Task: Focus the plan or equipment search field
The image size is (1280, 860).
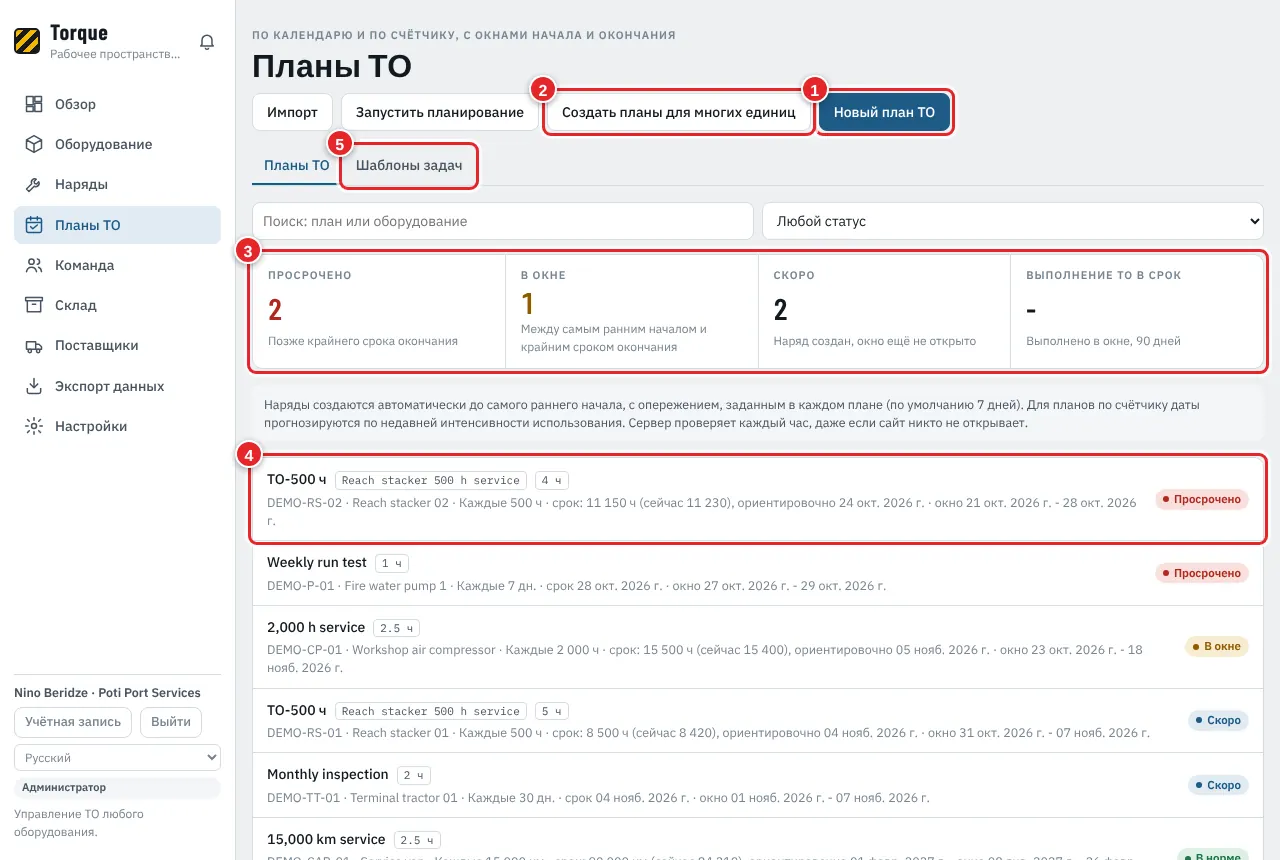Action: point(502,221)
